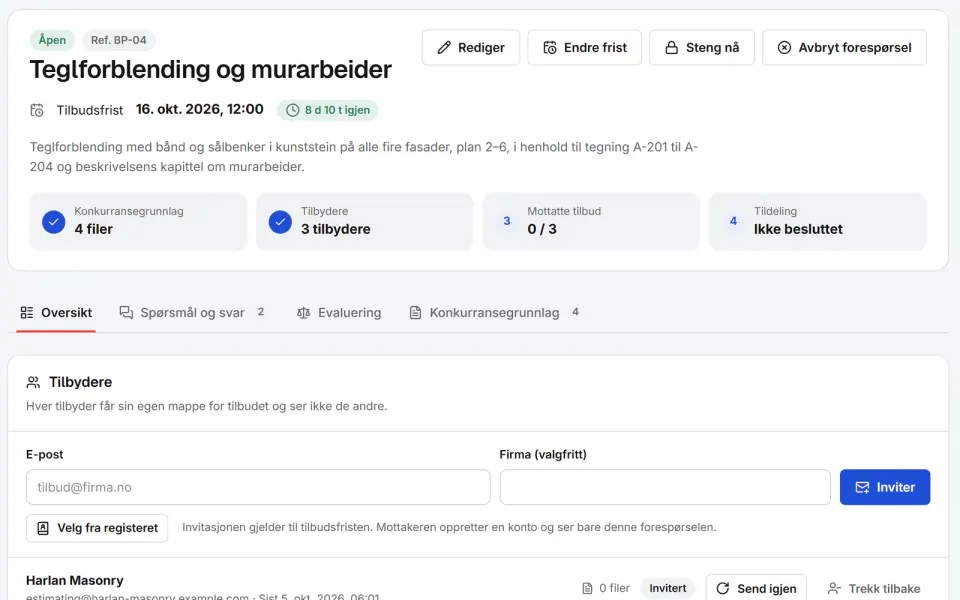Click the calendar-clock icon on Endre frist
960x600 pixels.
550,48
